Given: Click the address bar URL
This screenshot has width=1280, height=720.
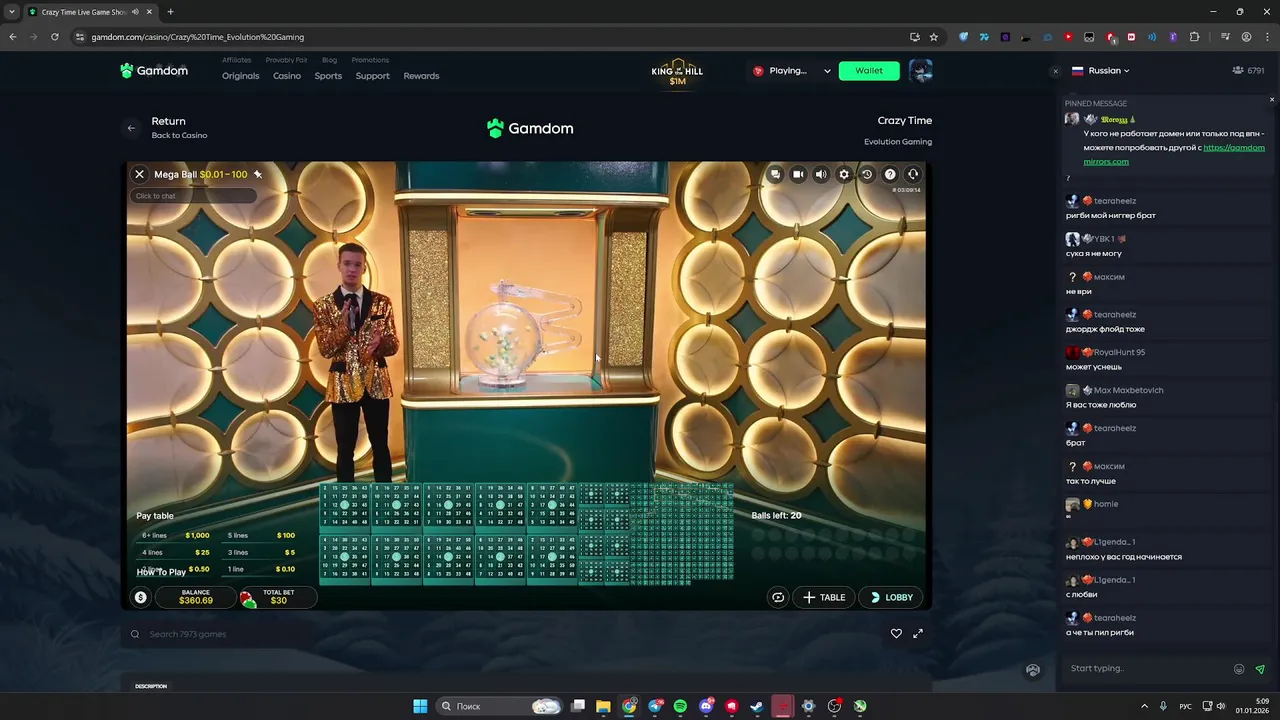Looking at the screenshot, I should click(x=198, y=37).
